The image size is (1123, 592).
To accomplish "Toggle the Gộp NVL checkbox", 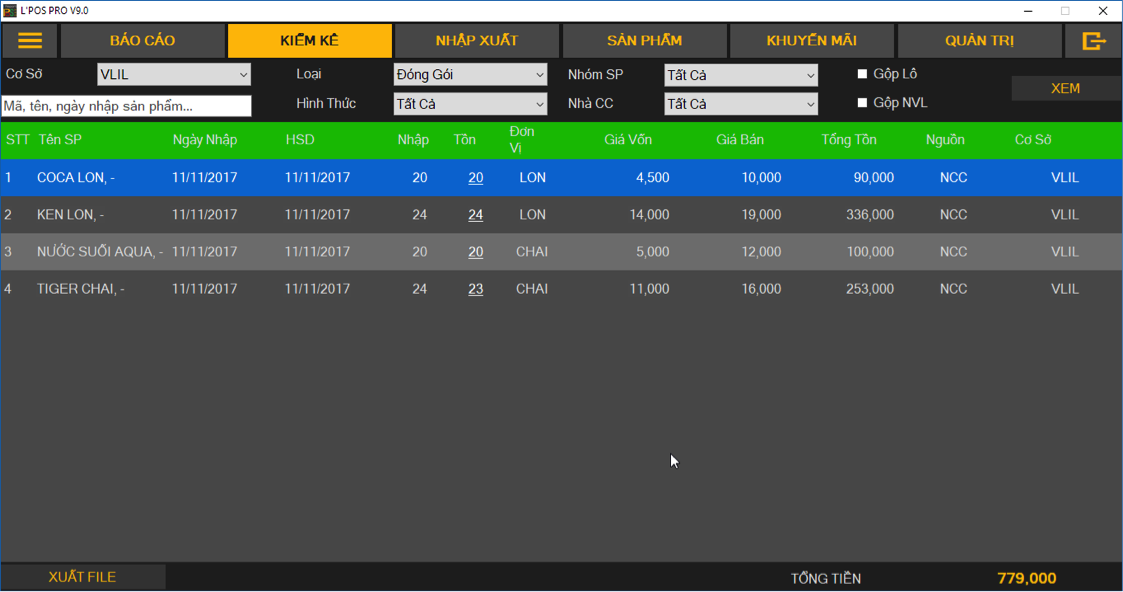I will click(862, 103).
